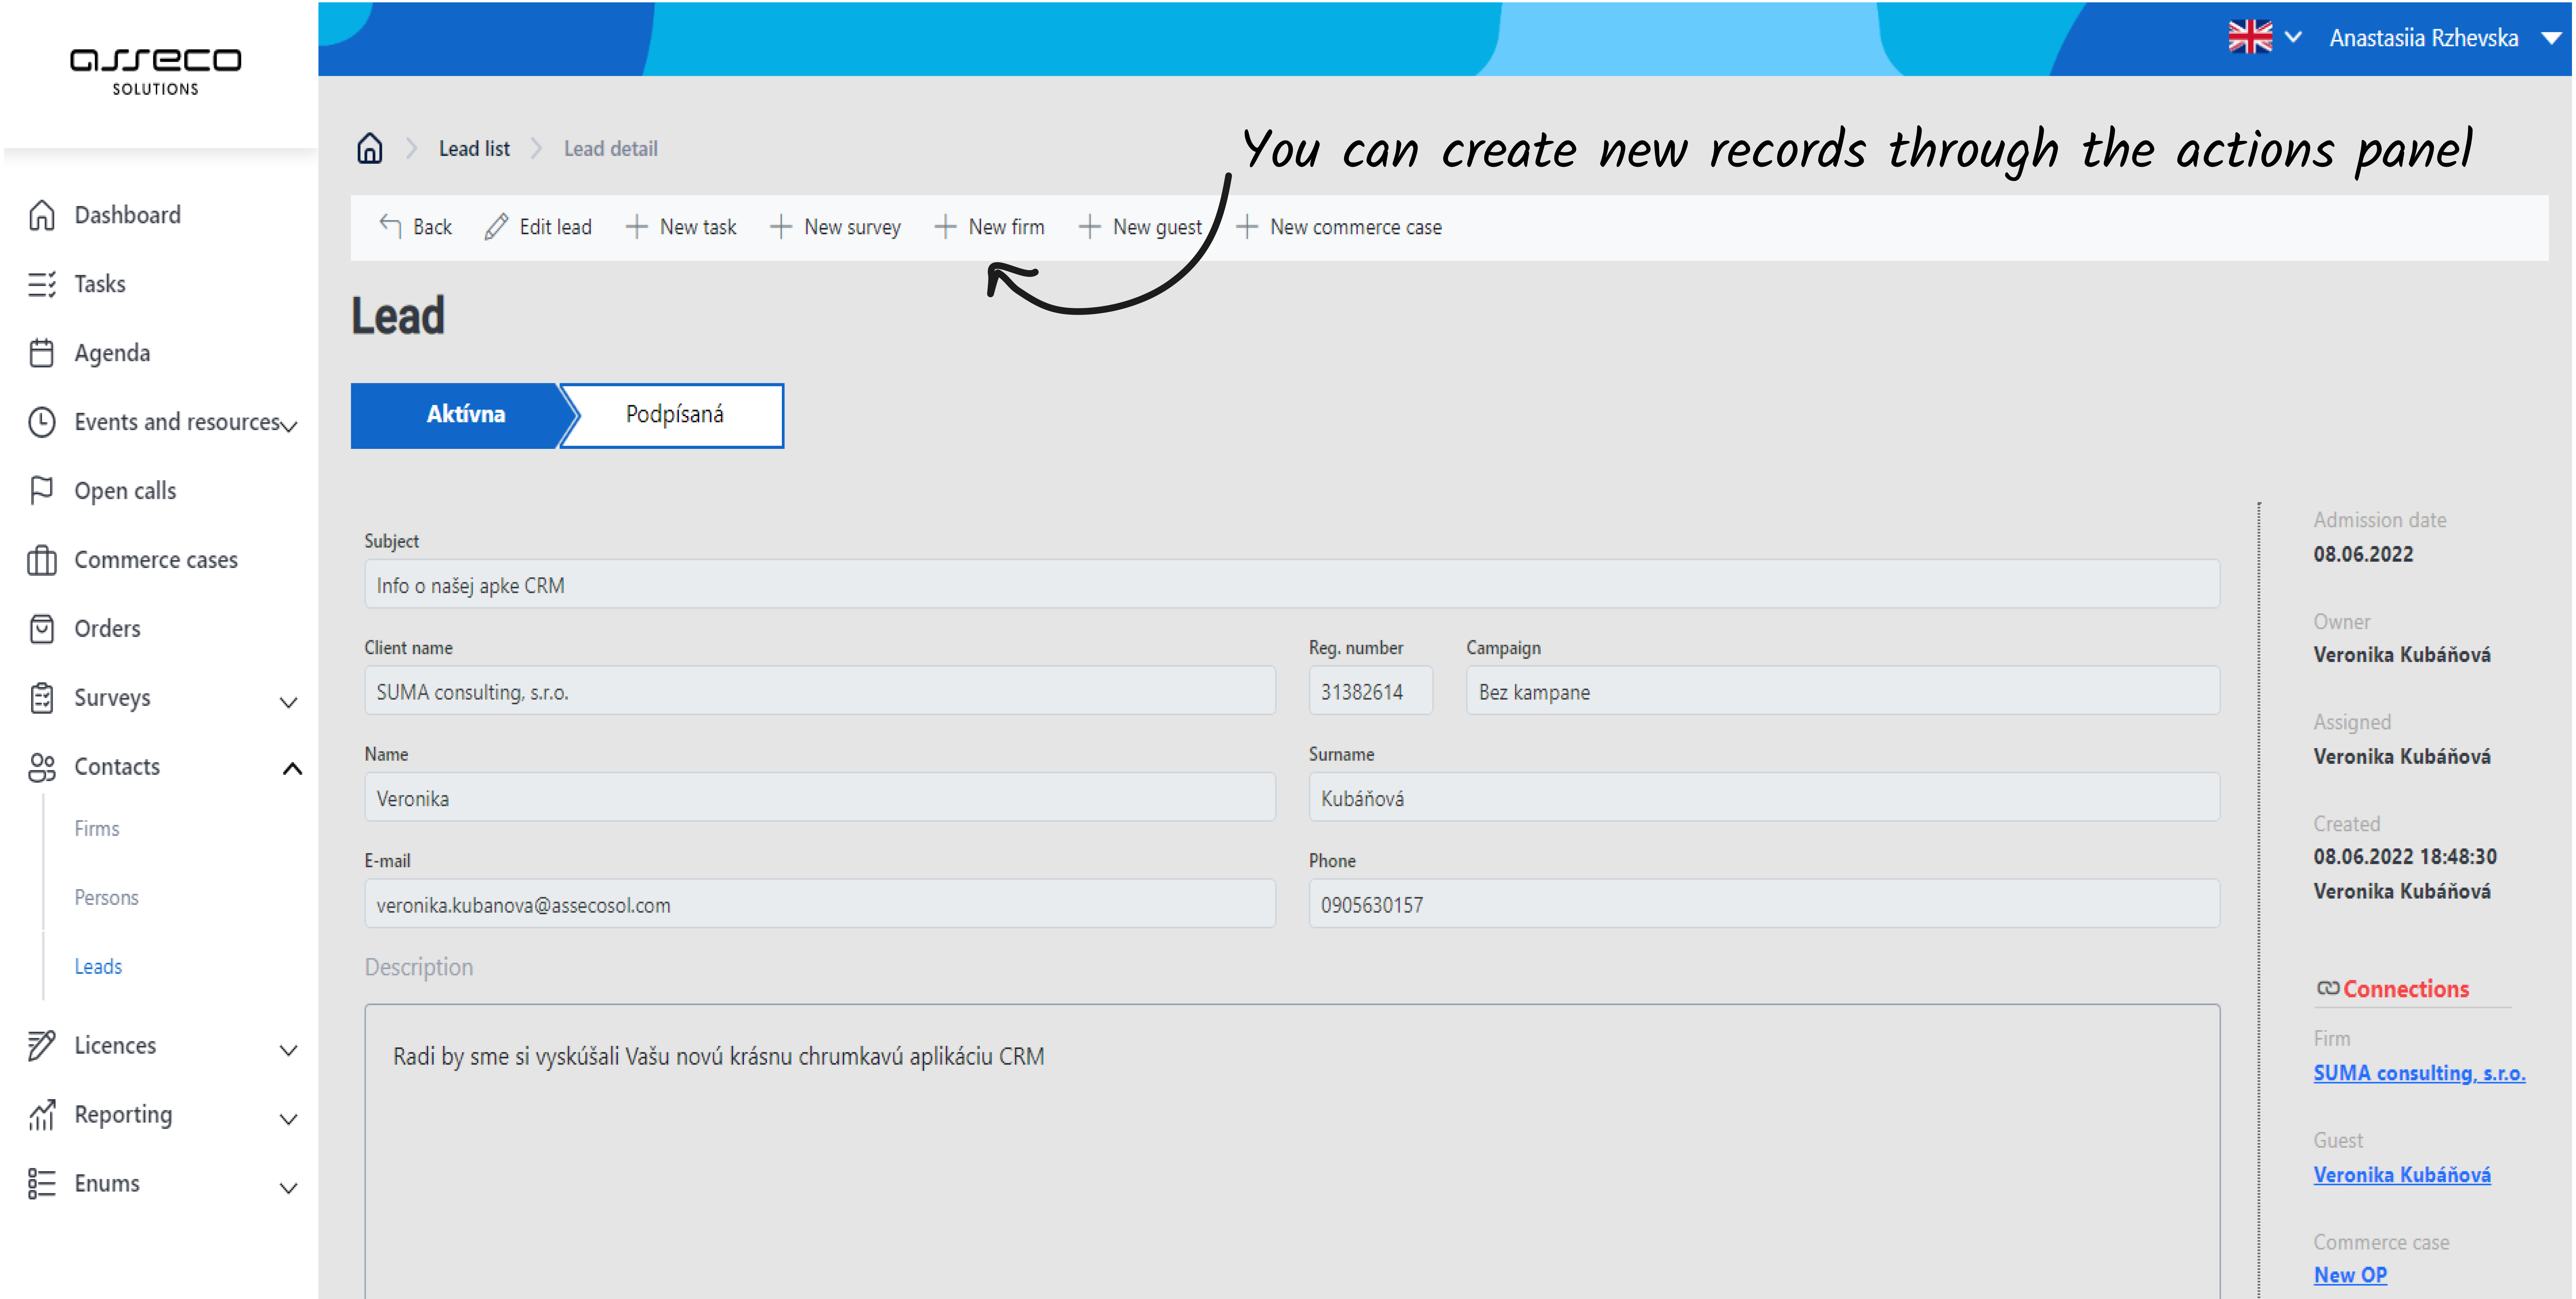This screenshot has height=1299, width=2576.
Task: Click the UK flag language icon
Action: point(2250,37)
